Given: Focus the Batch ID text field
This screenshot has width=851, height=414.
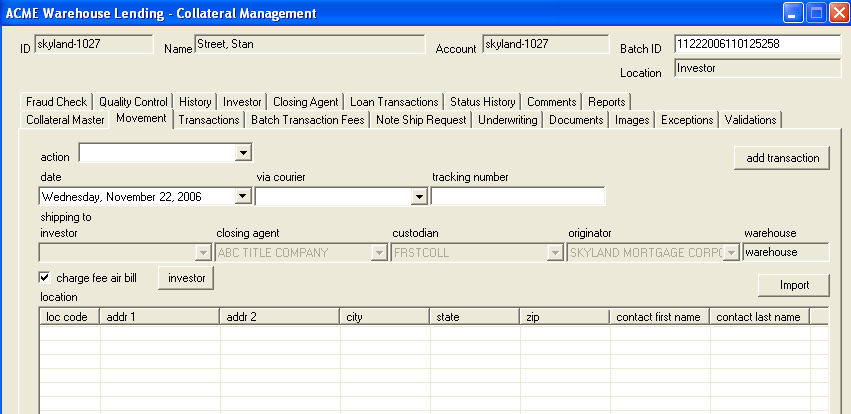Looking at the screenshot, I should [757, 45].
